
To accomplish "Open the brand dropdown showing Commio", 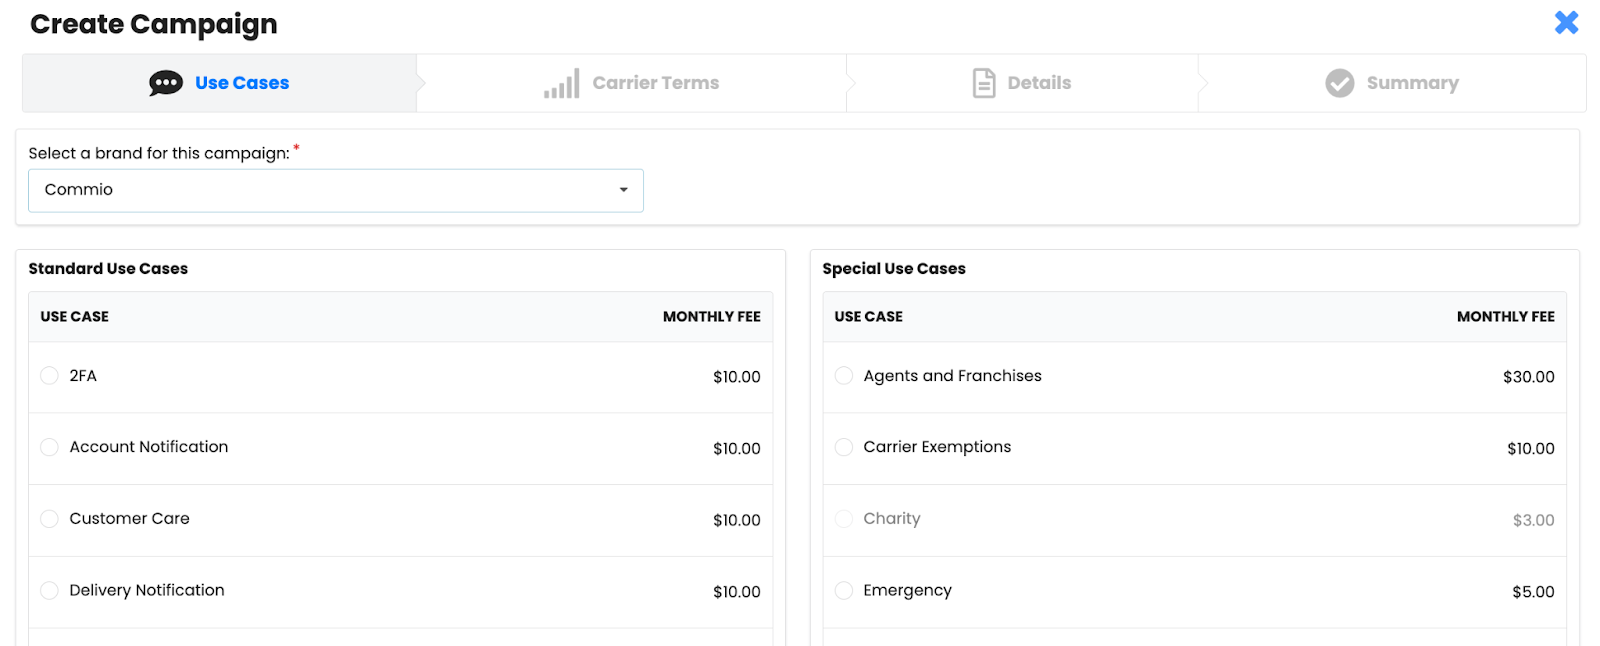I will (x=336, y=190).
